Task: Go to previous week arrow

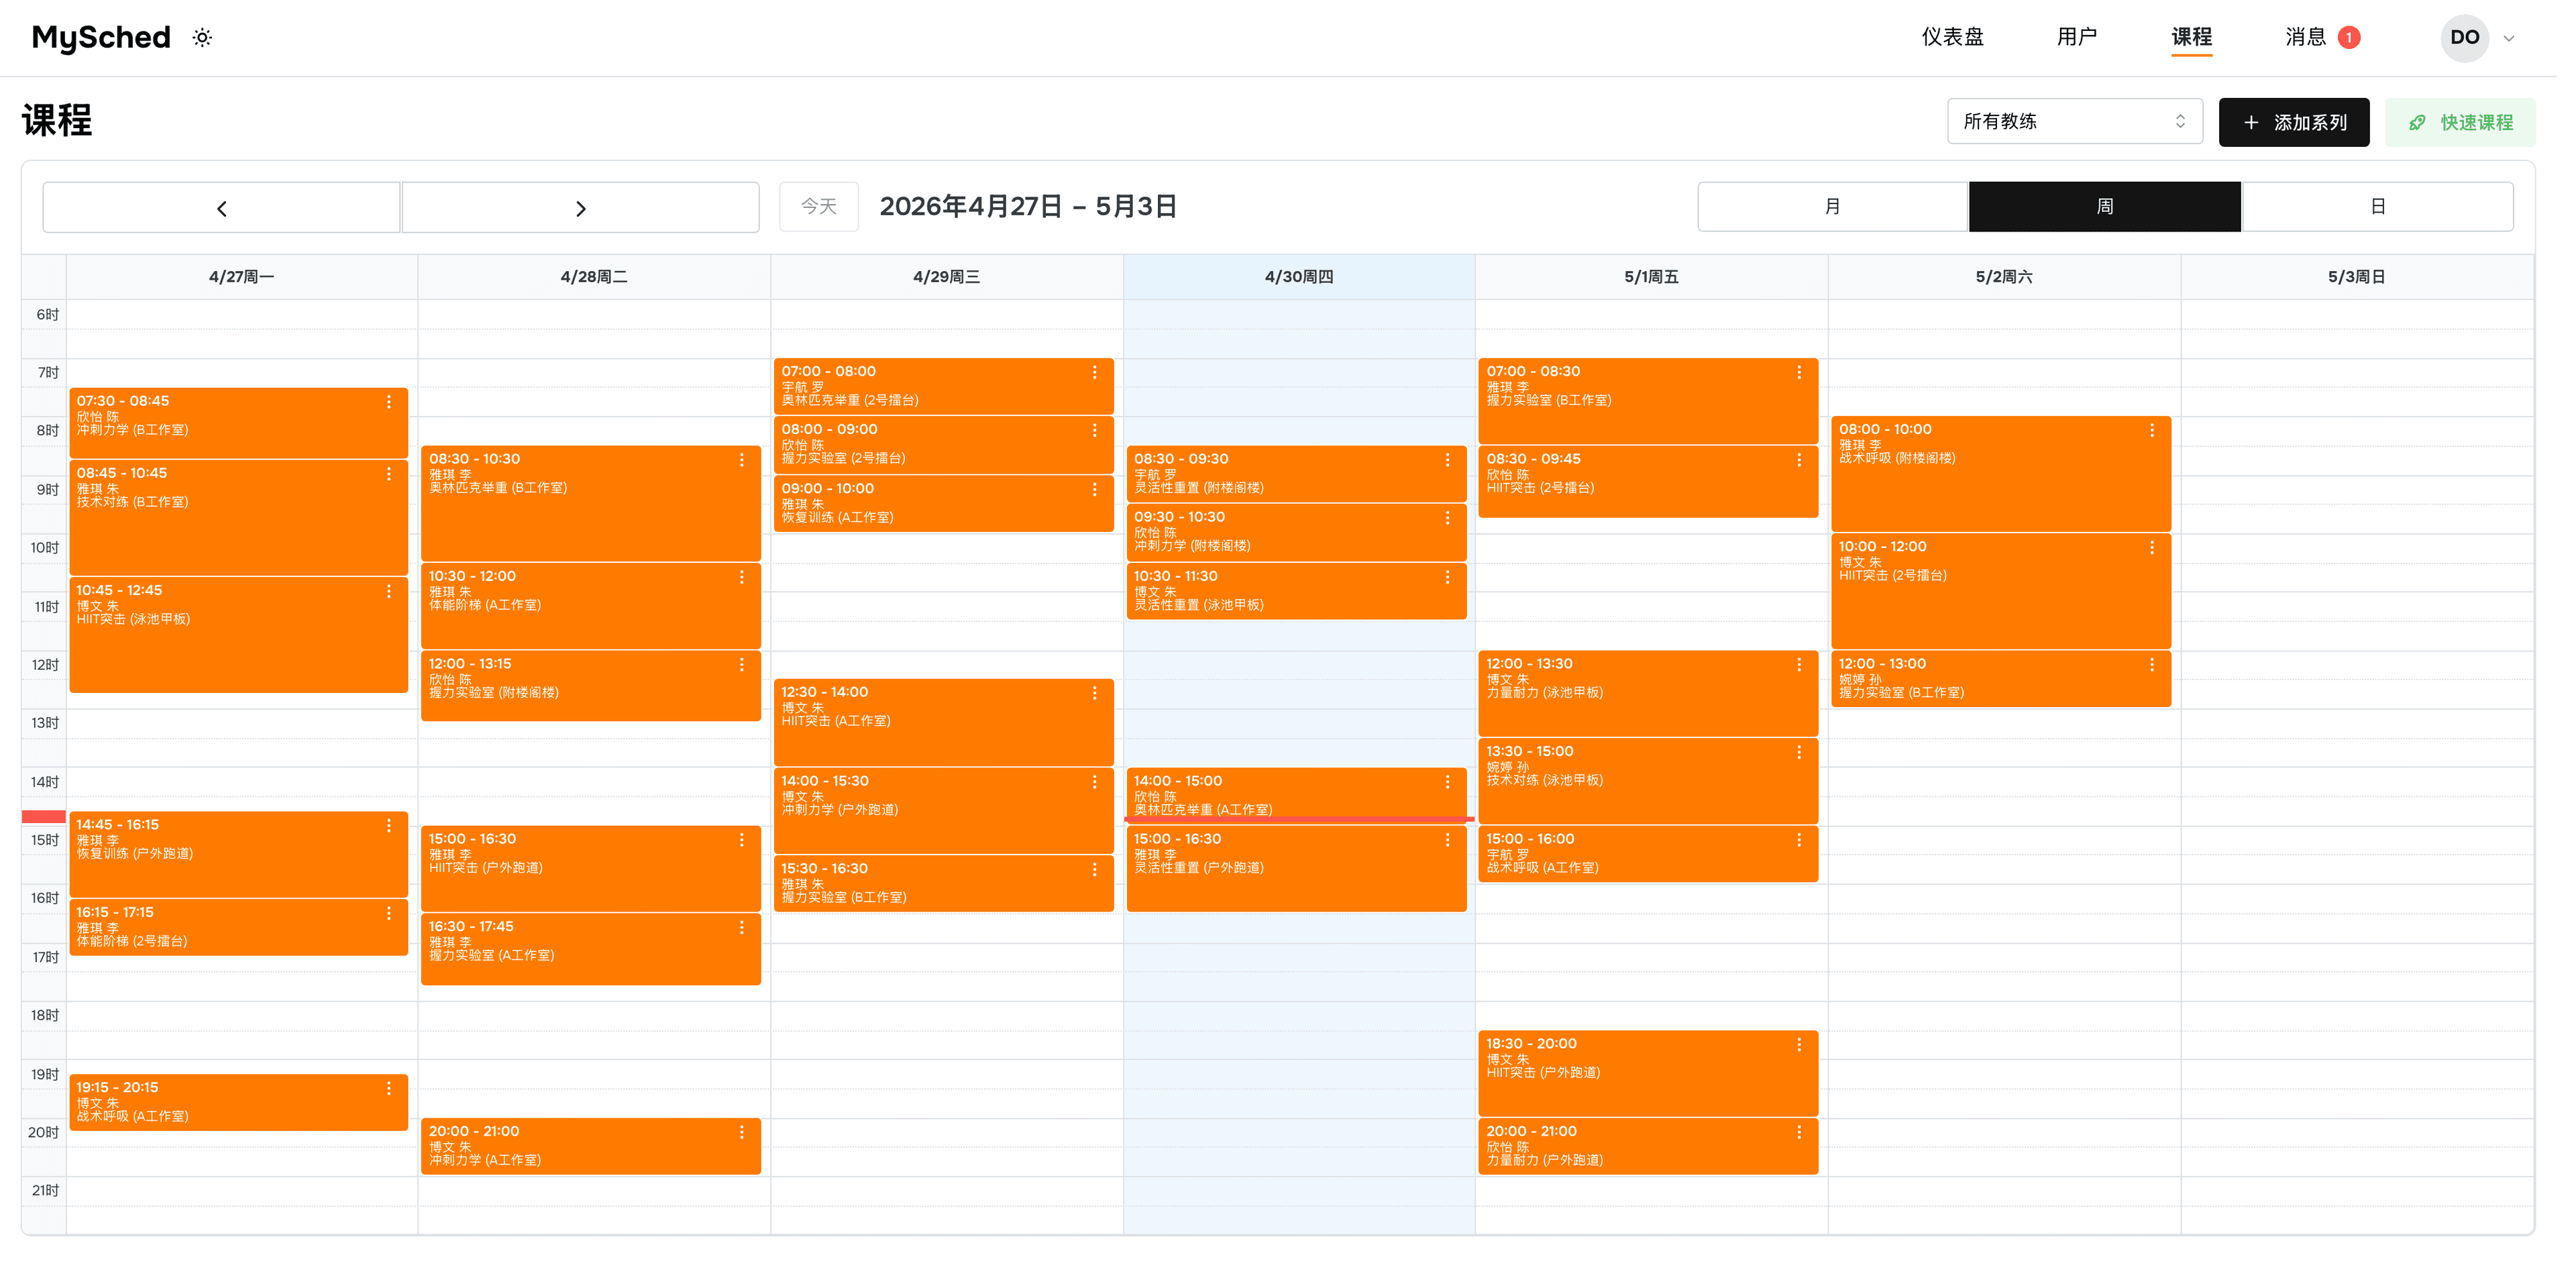Action: pos(221,207)
